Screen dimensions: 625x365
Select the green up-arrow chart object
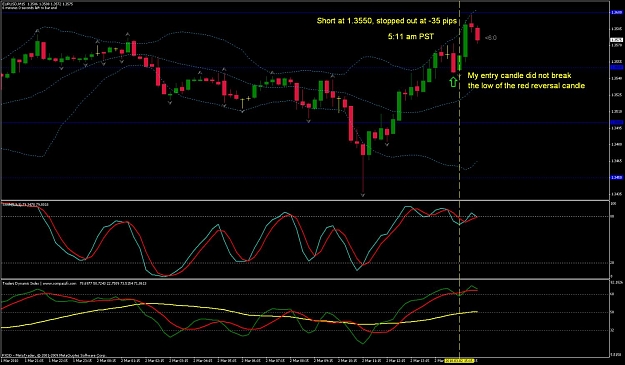click(x=453, y=82)
